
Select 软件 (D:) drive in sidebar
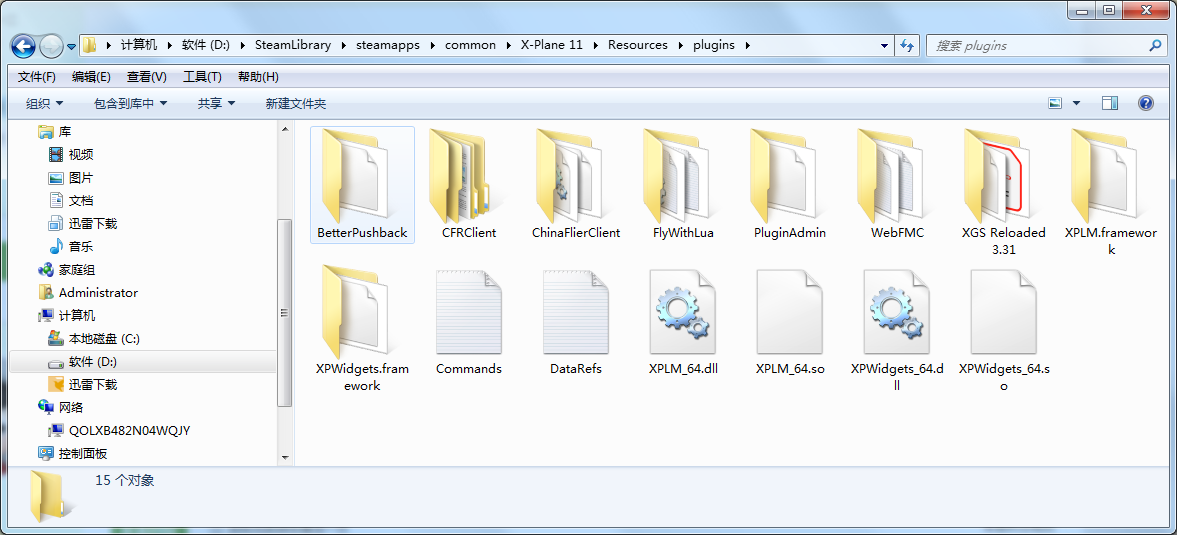[x=83, y=362]
